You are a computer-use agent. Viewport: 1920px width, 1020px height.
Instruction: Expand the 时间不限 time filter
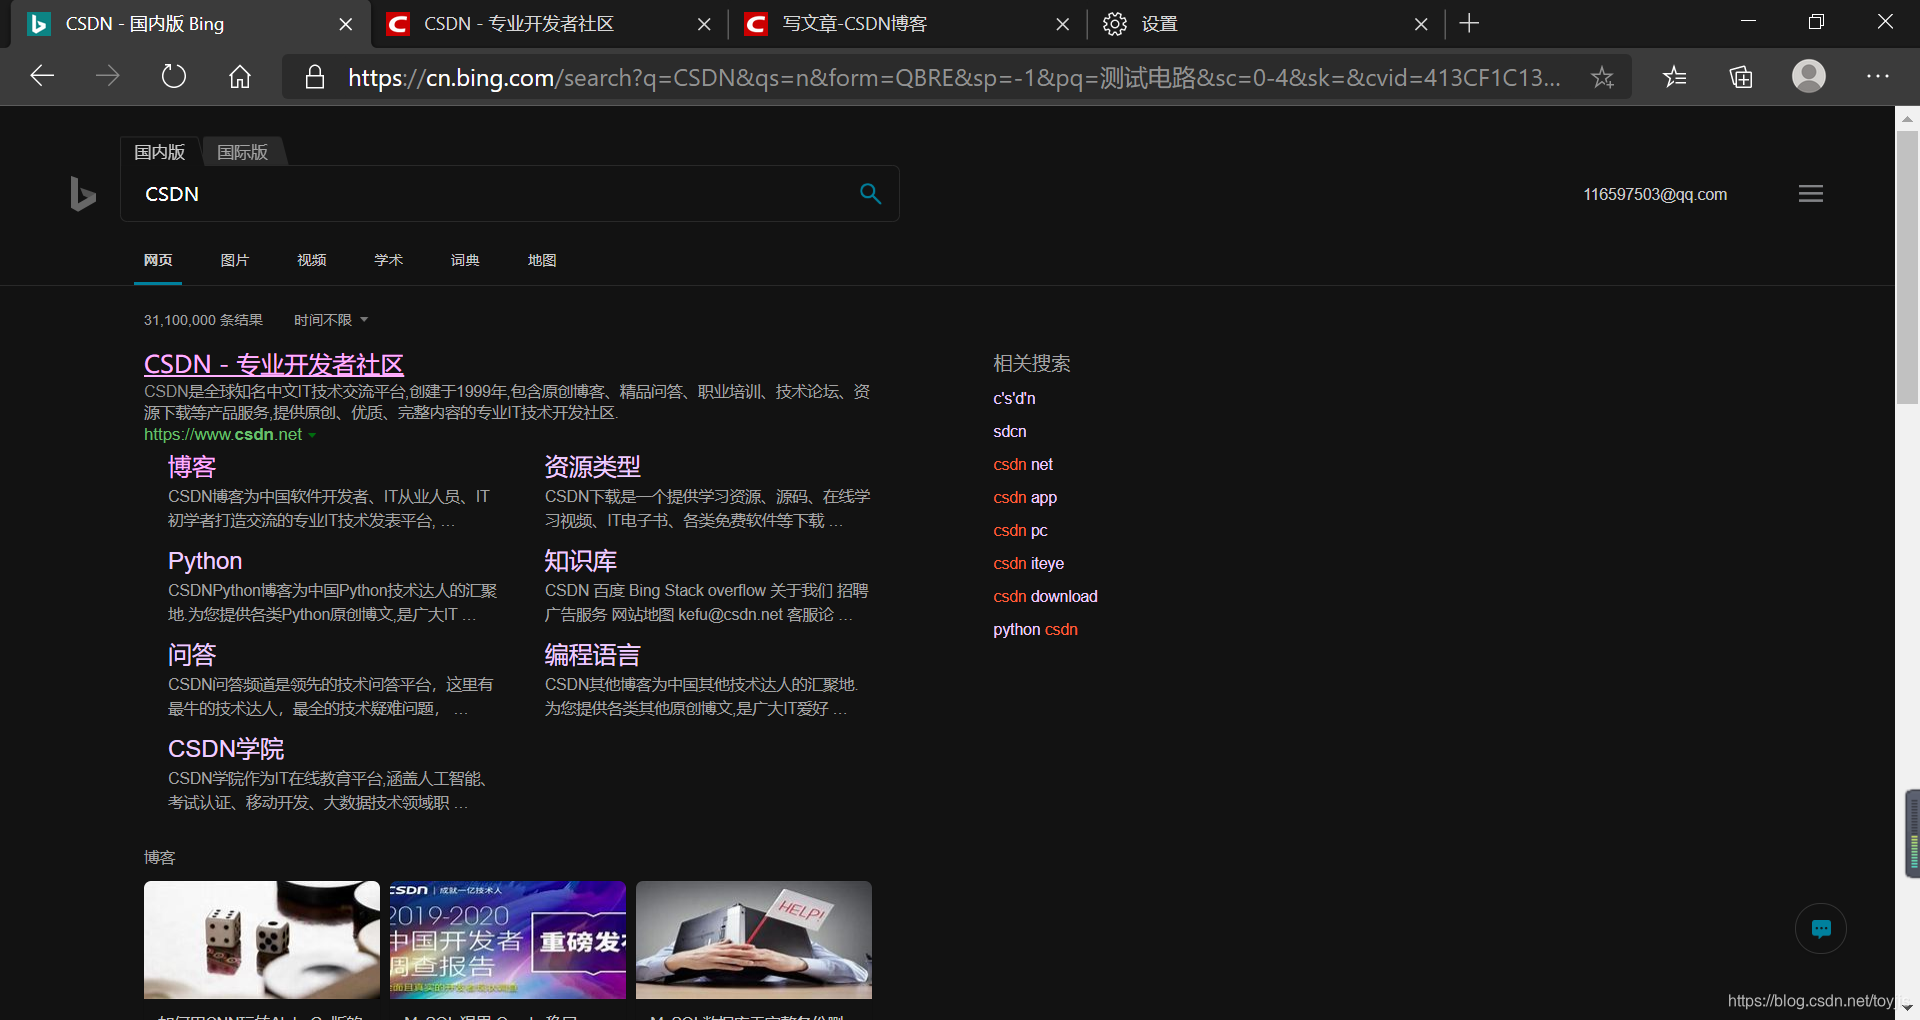coord(331,320)
